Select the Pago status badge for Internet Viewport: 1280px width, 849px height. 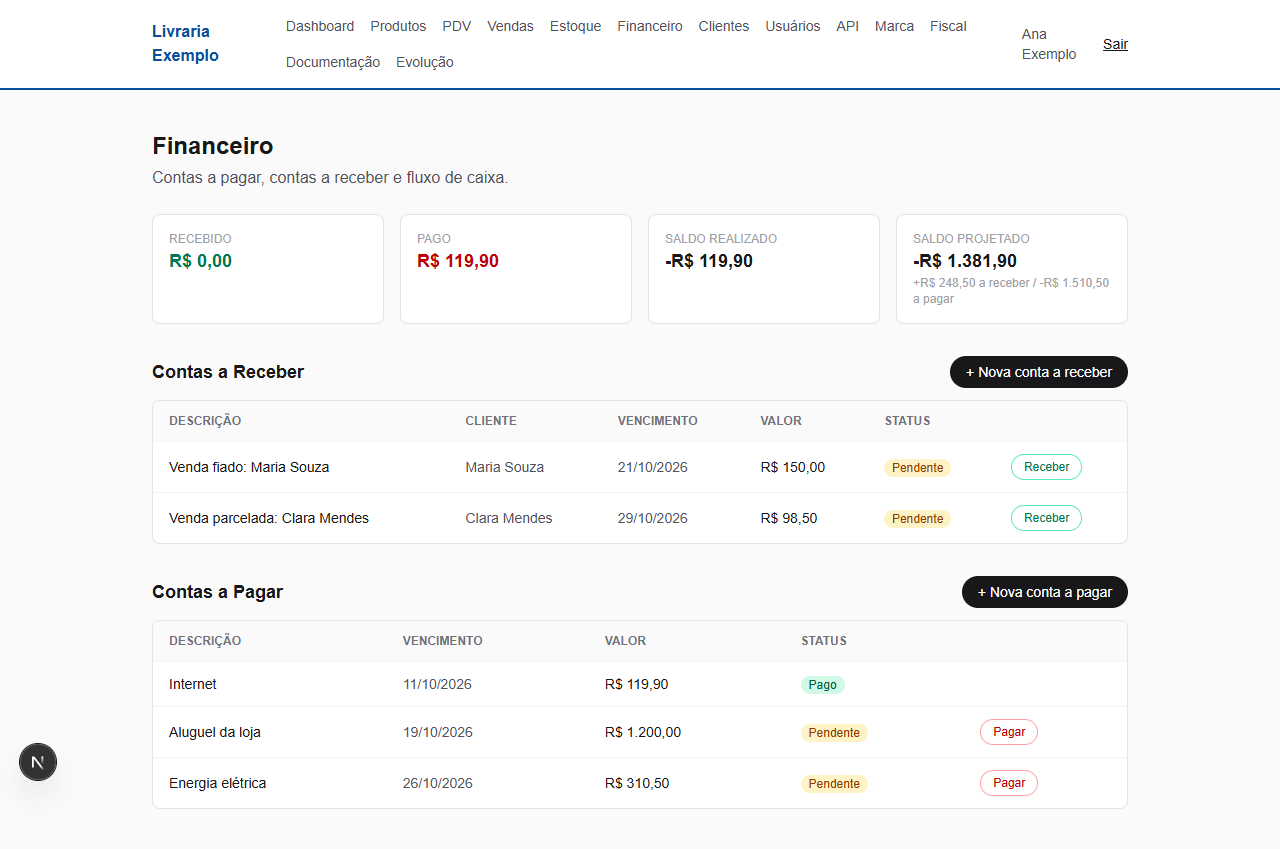[x=823, y=685]
